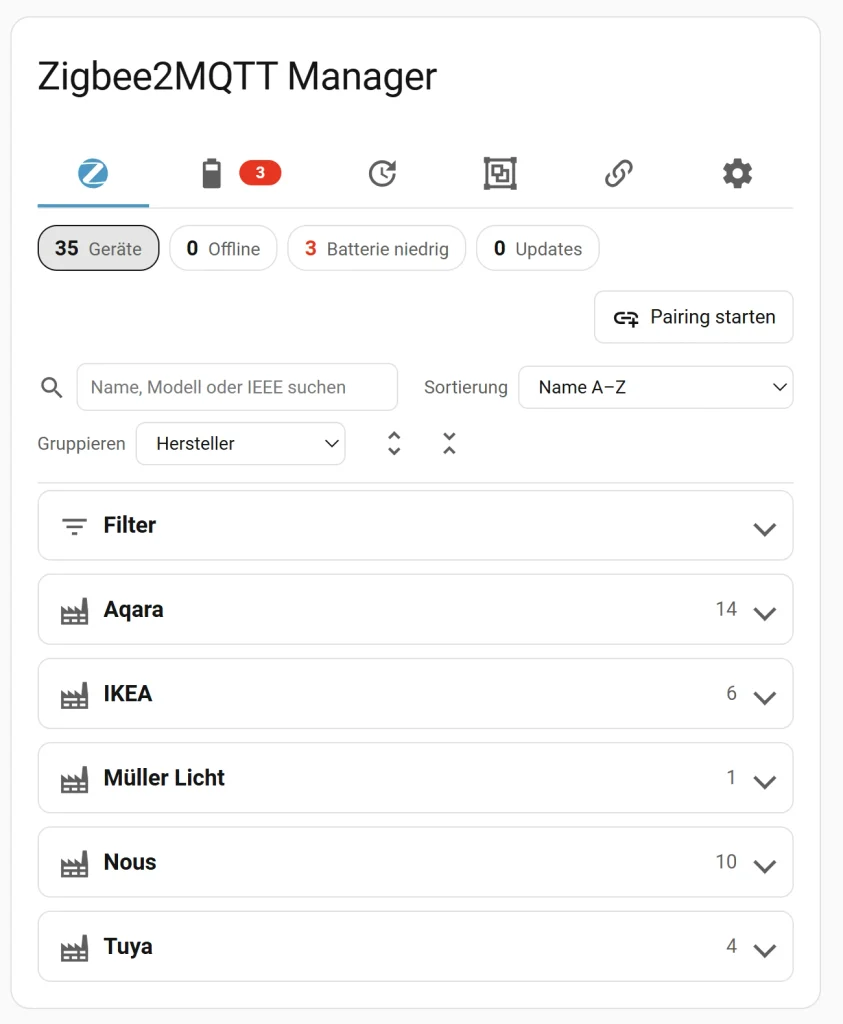Click the factory icon beside Nous
The width and height of the screenshot is (843, 1024).
pos(74,864)
